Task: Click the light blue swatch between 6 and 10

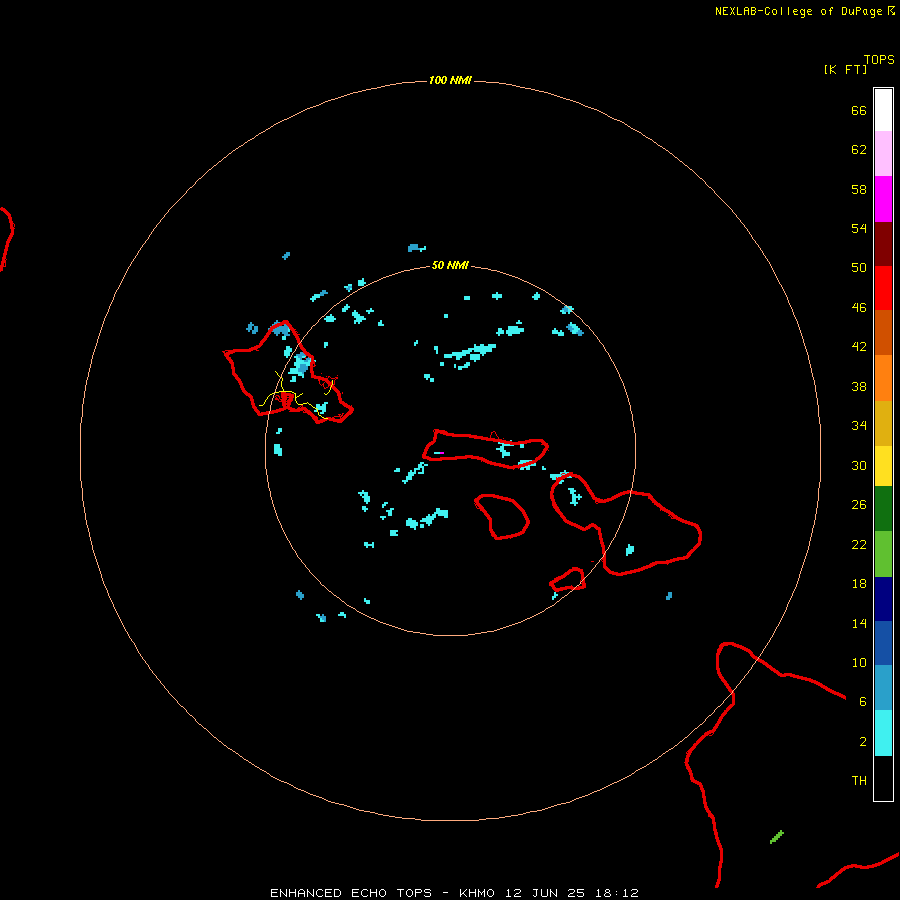Action: (883, 688)
